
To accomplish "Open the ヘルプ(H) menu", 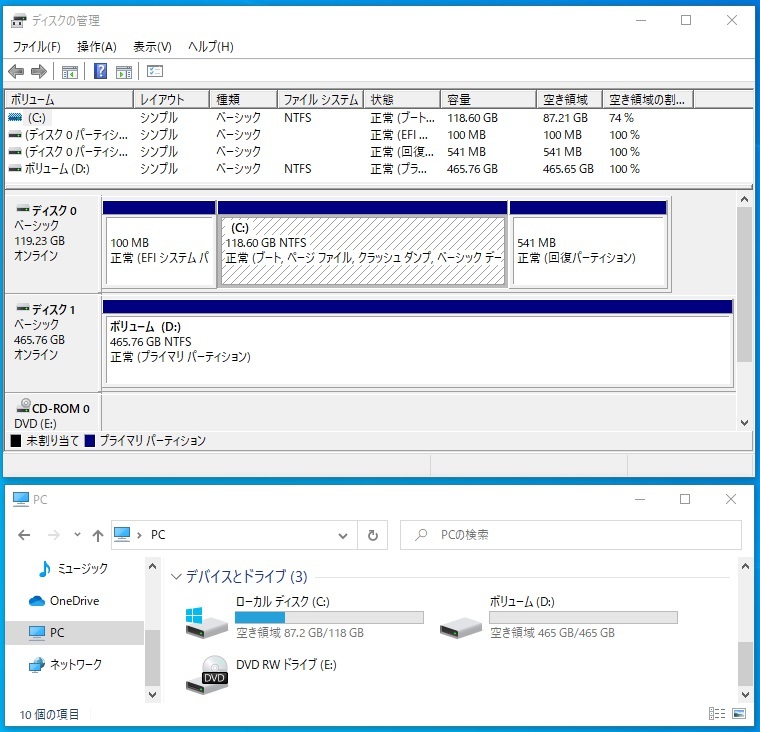I will click(211, 47).
